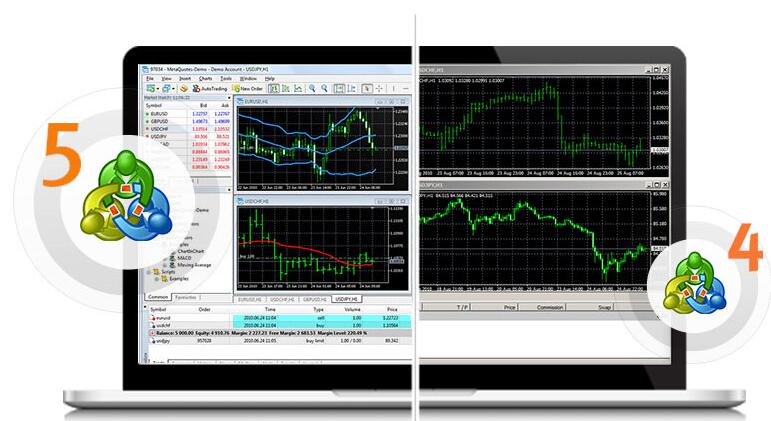The image size is (771, 421).
Task: Open the new chart dropdown arrow
Action: [157, 88]
